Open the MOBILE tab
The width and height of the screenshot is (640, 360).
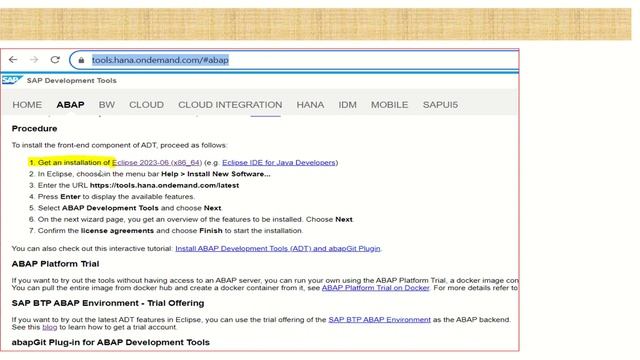389,105
